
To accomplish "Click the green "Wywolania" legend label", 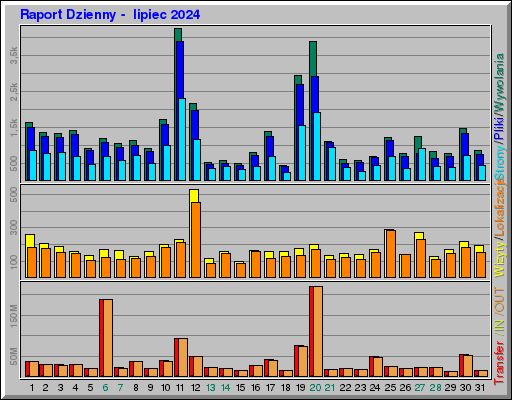I will pyautogui.click(x=499, y=82).
